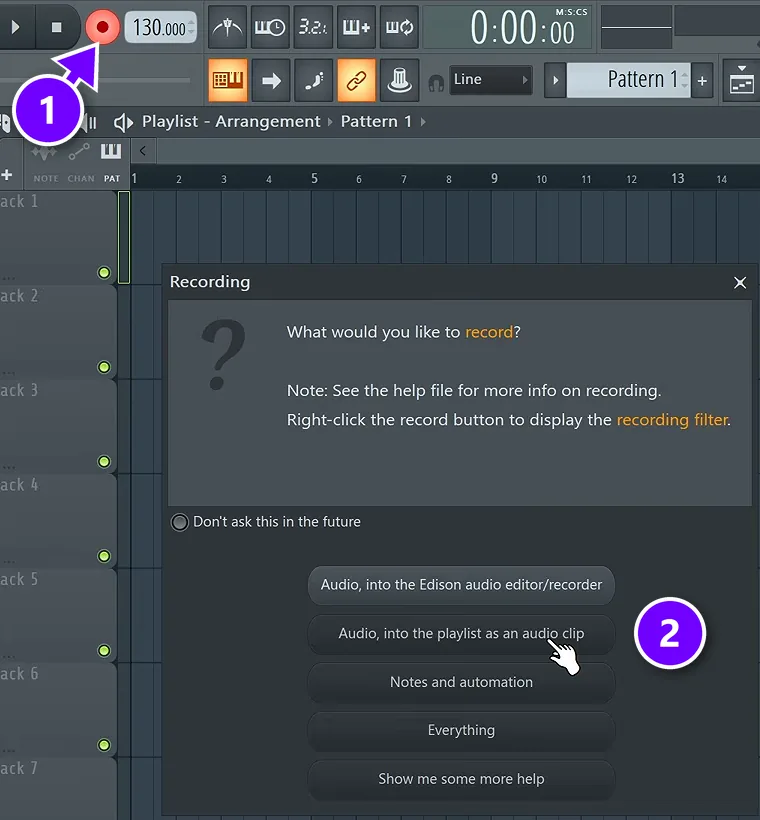Click the orange 'record' link
The height and width of the screenshot is (820, 760).
pos(489,332)
